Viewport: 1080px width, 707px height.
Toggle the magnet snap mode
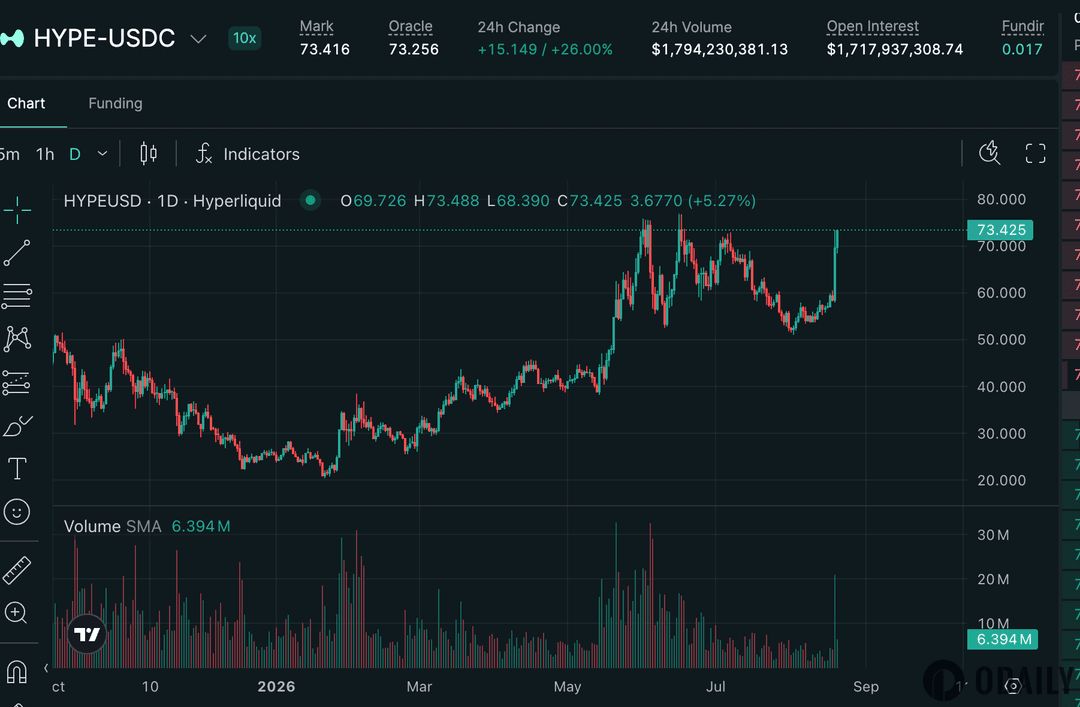point(17,670)
